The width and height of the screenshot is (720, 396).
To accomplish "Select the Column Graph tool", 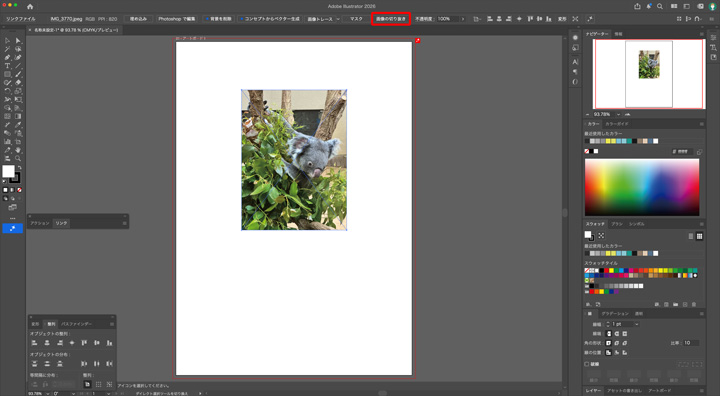I will (7, 141).
